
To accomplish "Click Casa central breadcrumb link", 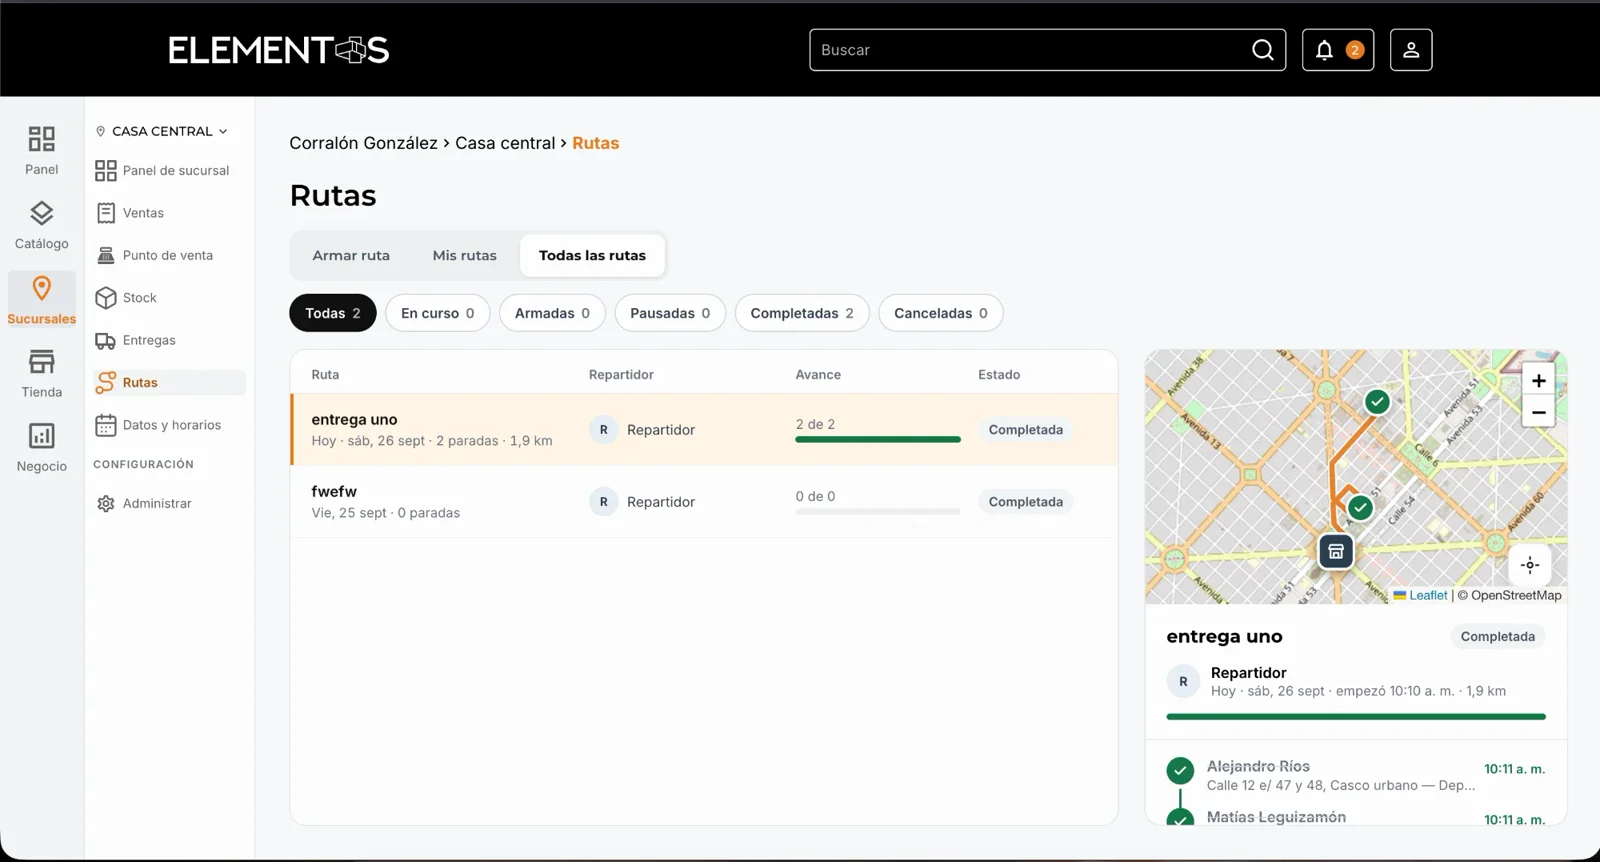I will point(505,143).
